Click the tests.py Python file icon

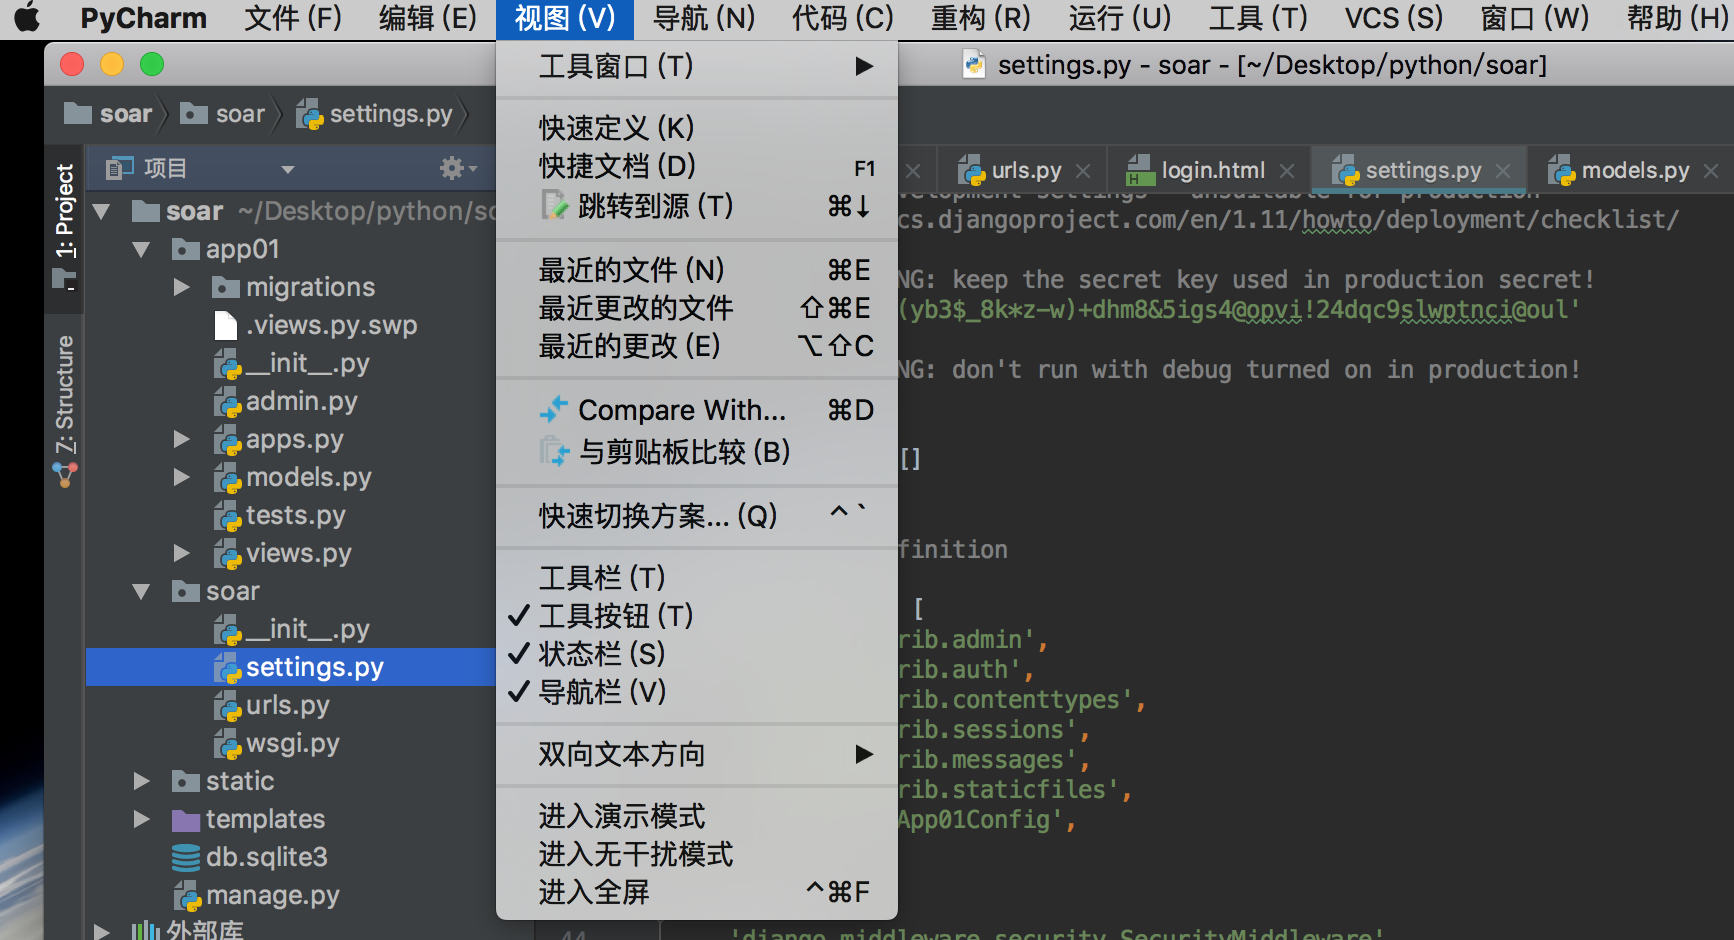click(x=228, y=516)
